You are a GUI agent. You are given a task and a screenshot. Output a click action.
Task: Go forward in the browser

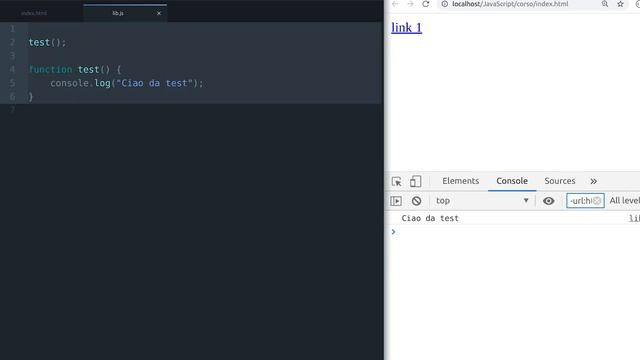click(x=410, y=4)
